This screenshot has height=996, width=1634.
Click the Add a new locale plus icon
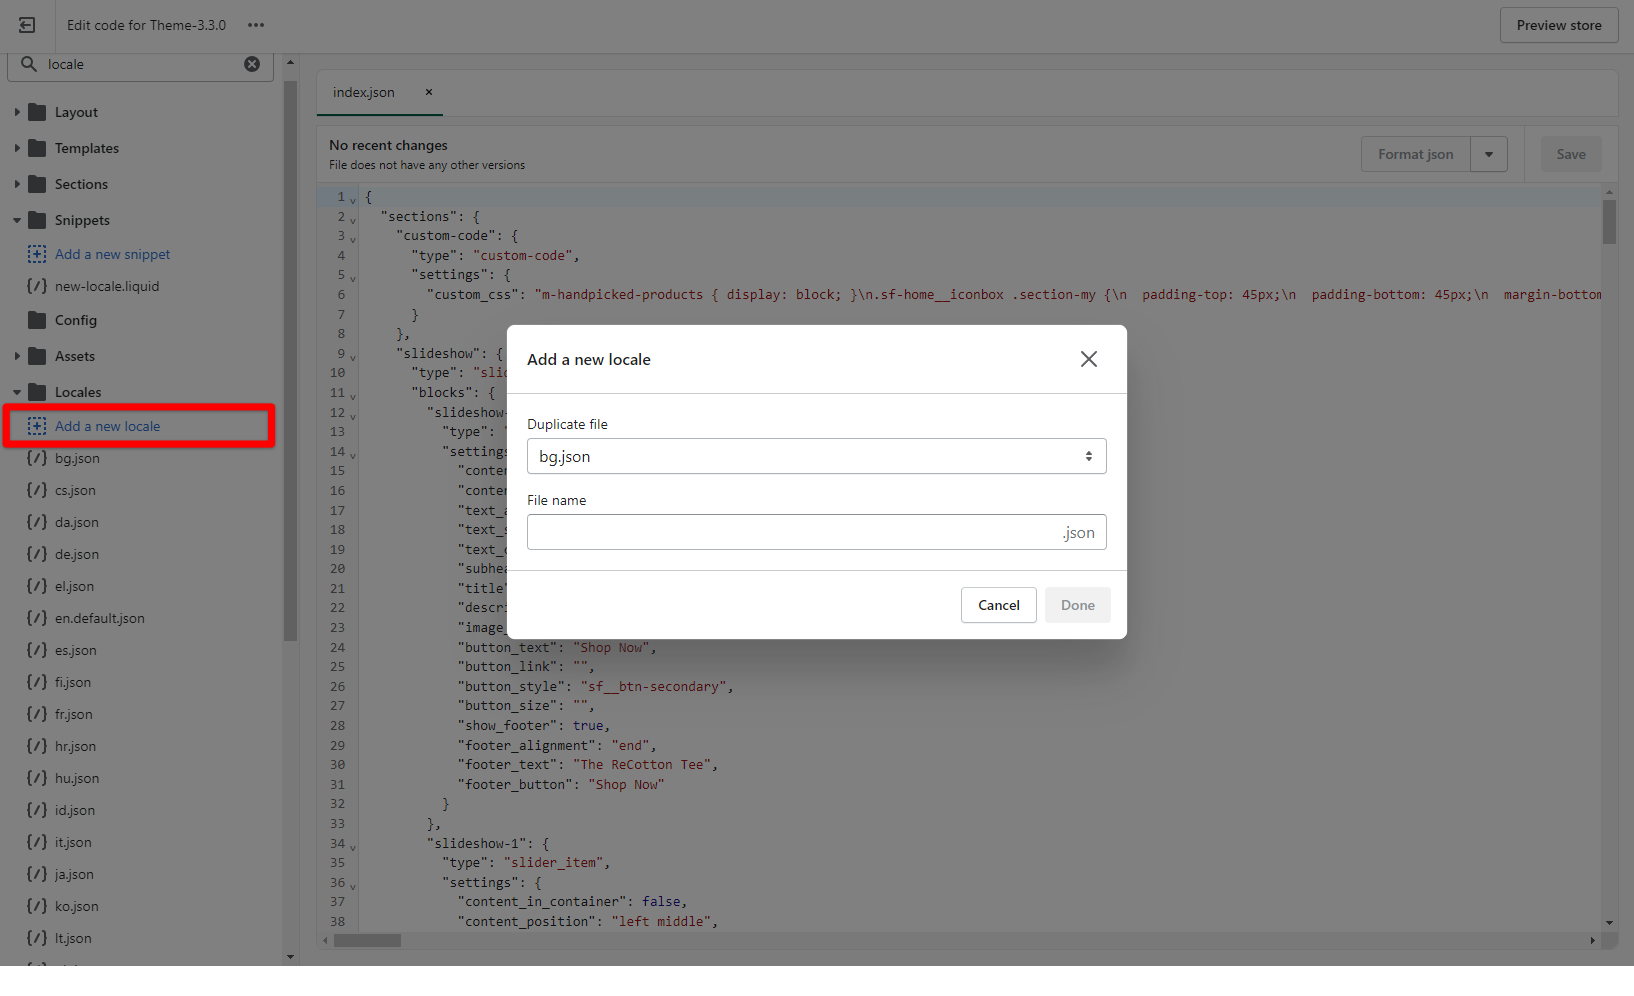pos(37,426)
